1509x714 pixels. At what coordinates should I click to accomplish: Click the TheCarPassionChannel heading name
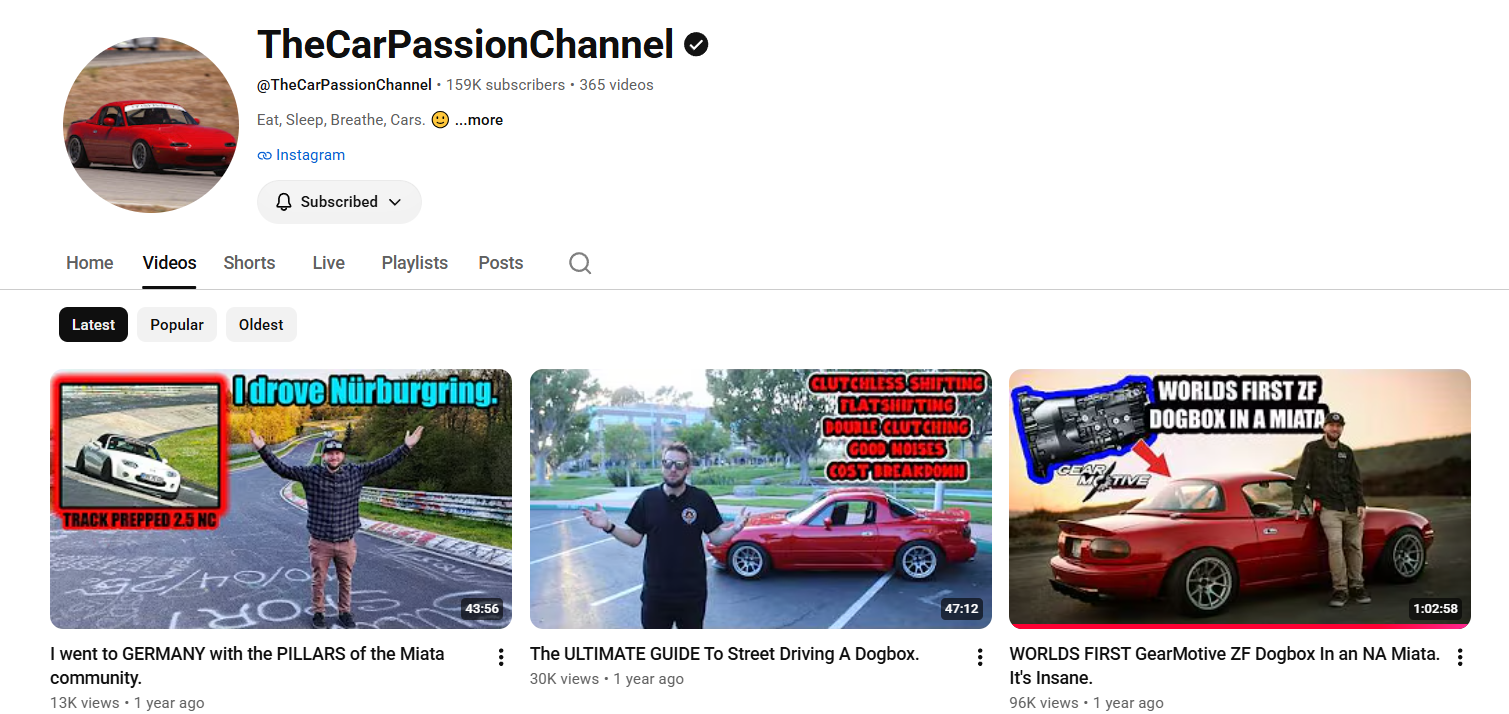465,44
